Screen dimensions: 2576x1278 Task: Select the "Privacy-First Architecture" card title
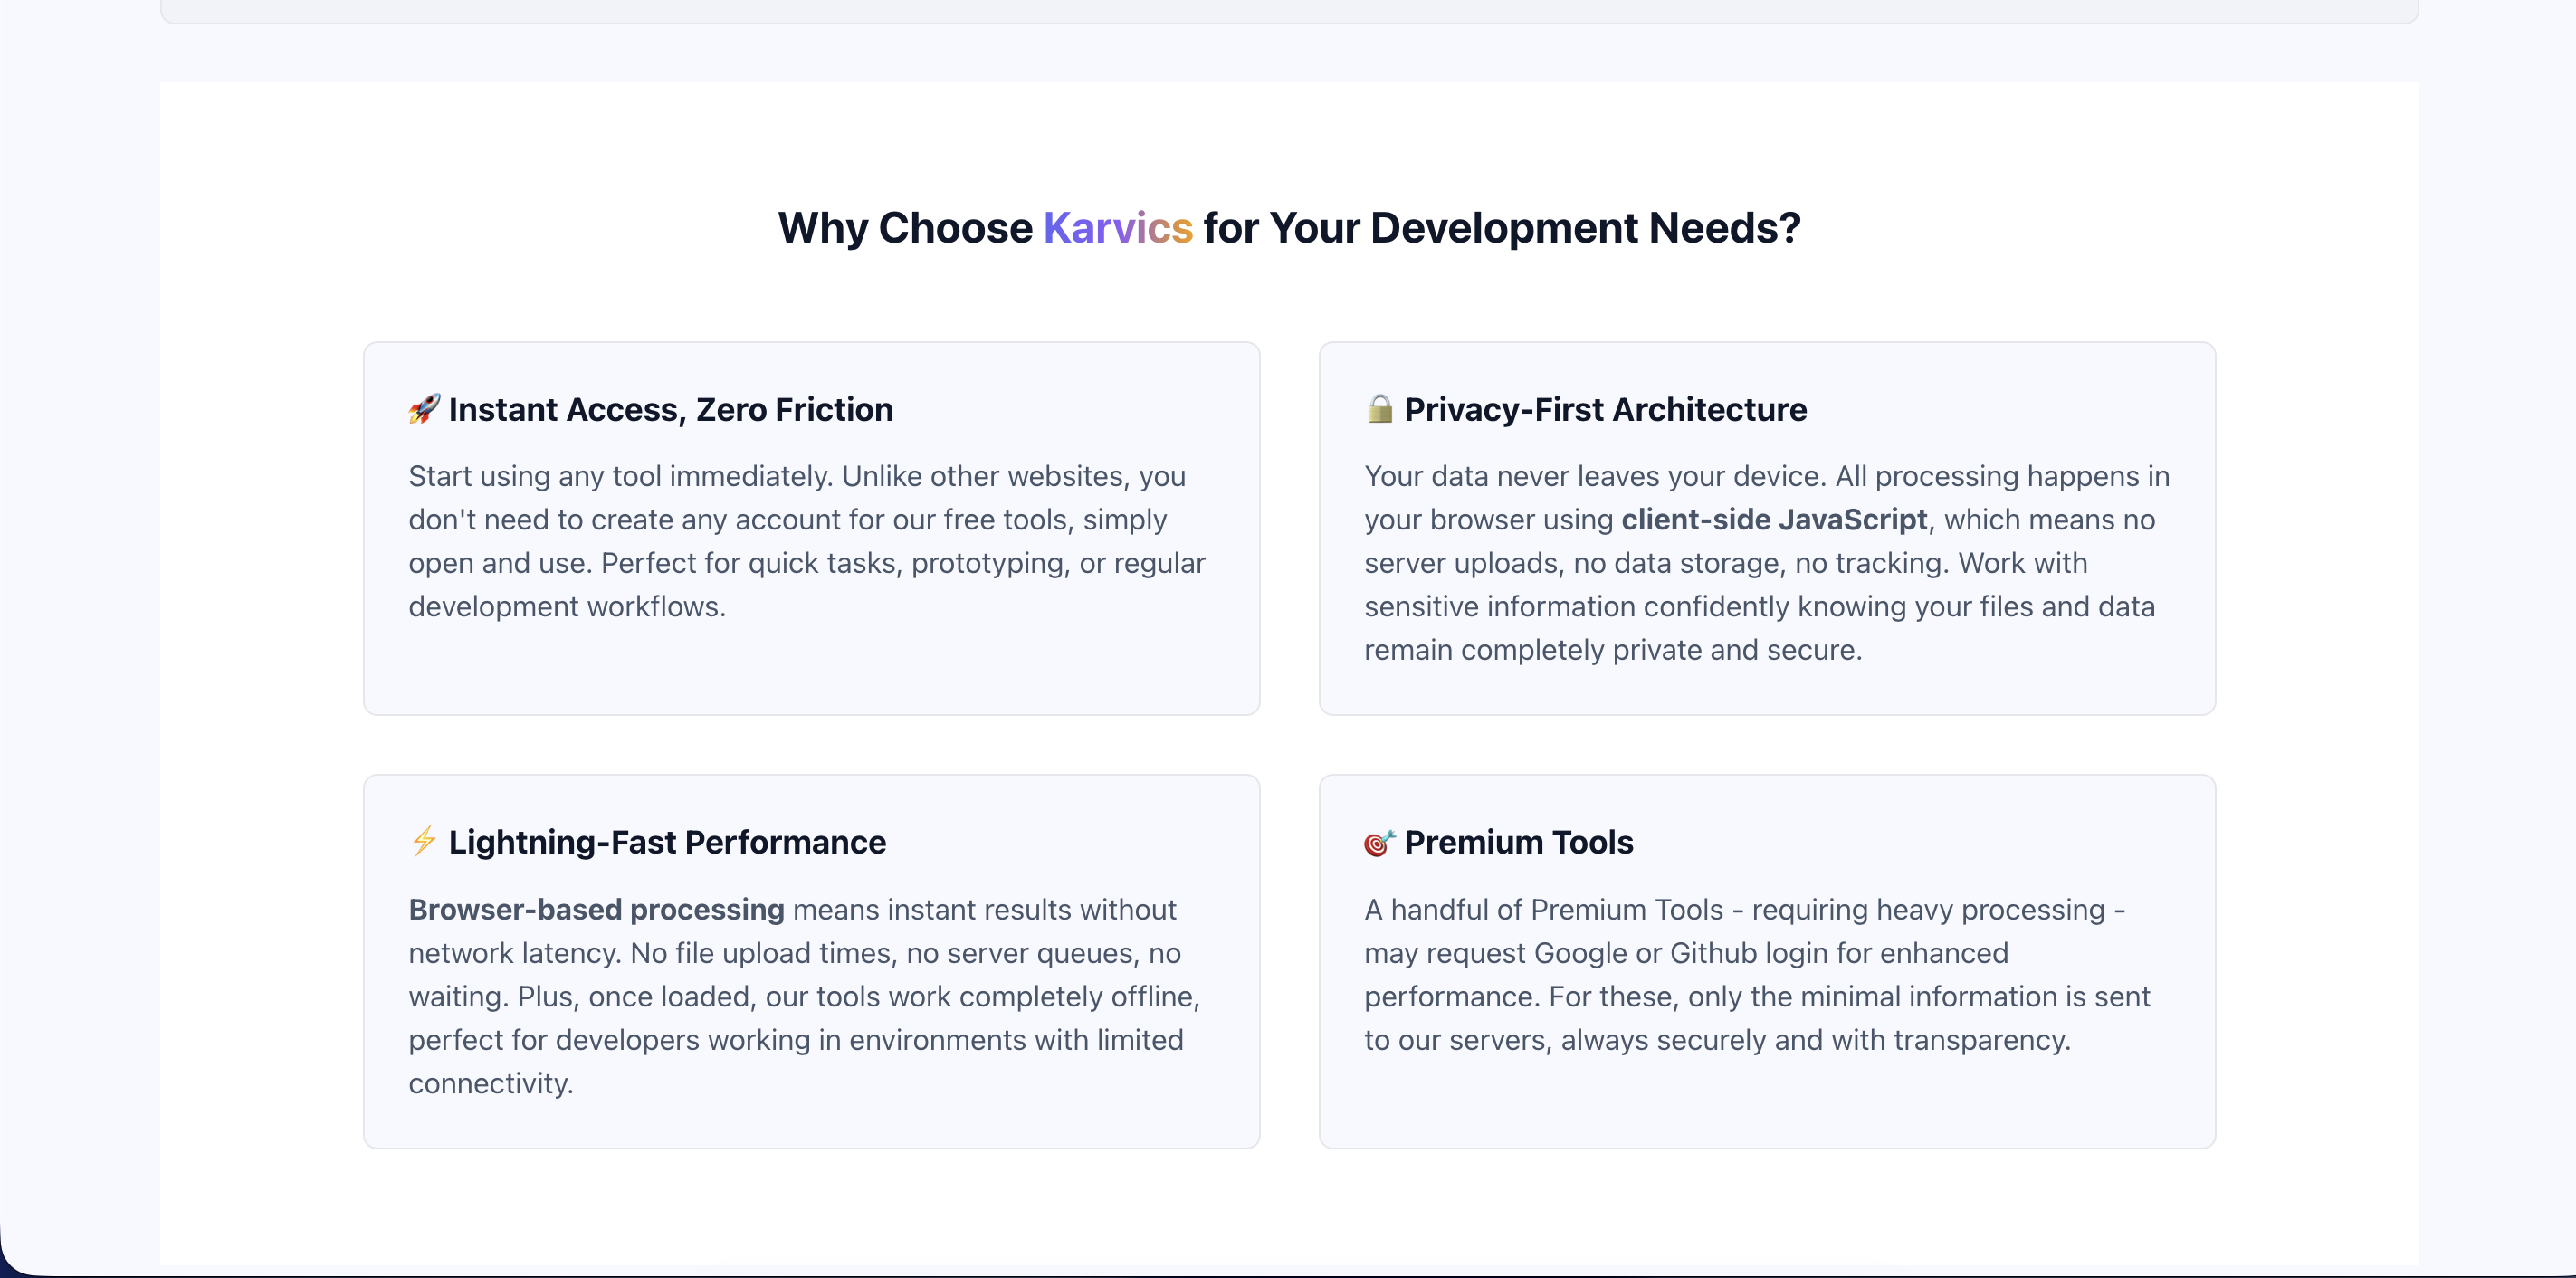[1605, 410]
